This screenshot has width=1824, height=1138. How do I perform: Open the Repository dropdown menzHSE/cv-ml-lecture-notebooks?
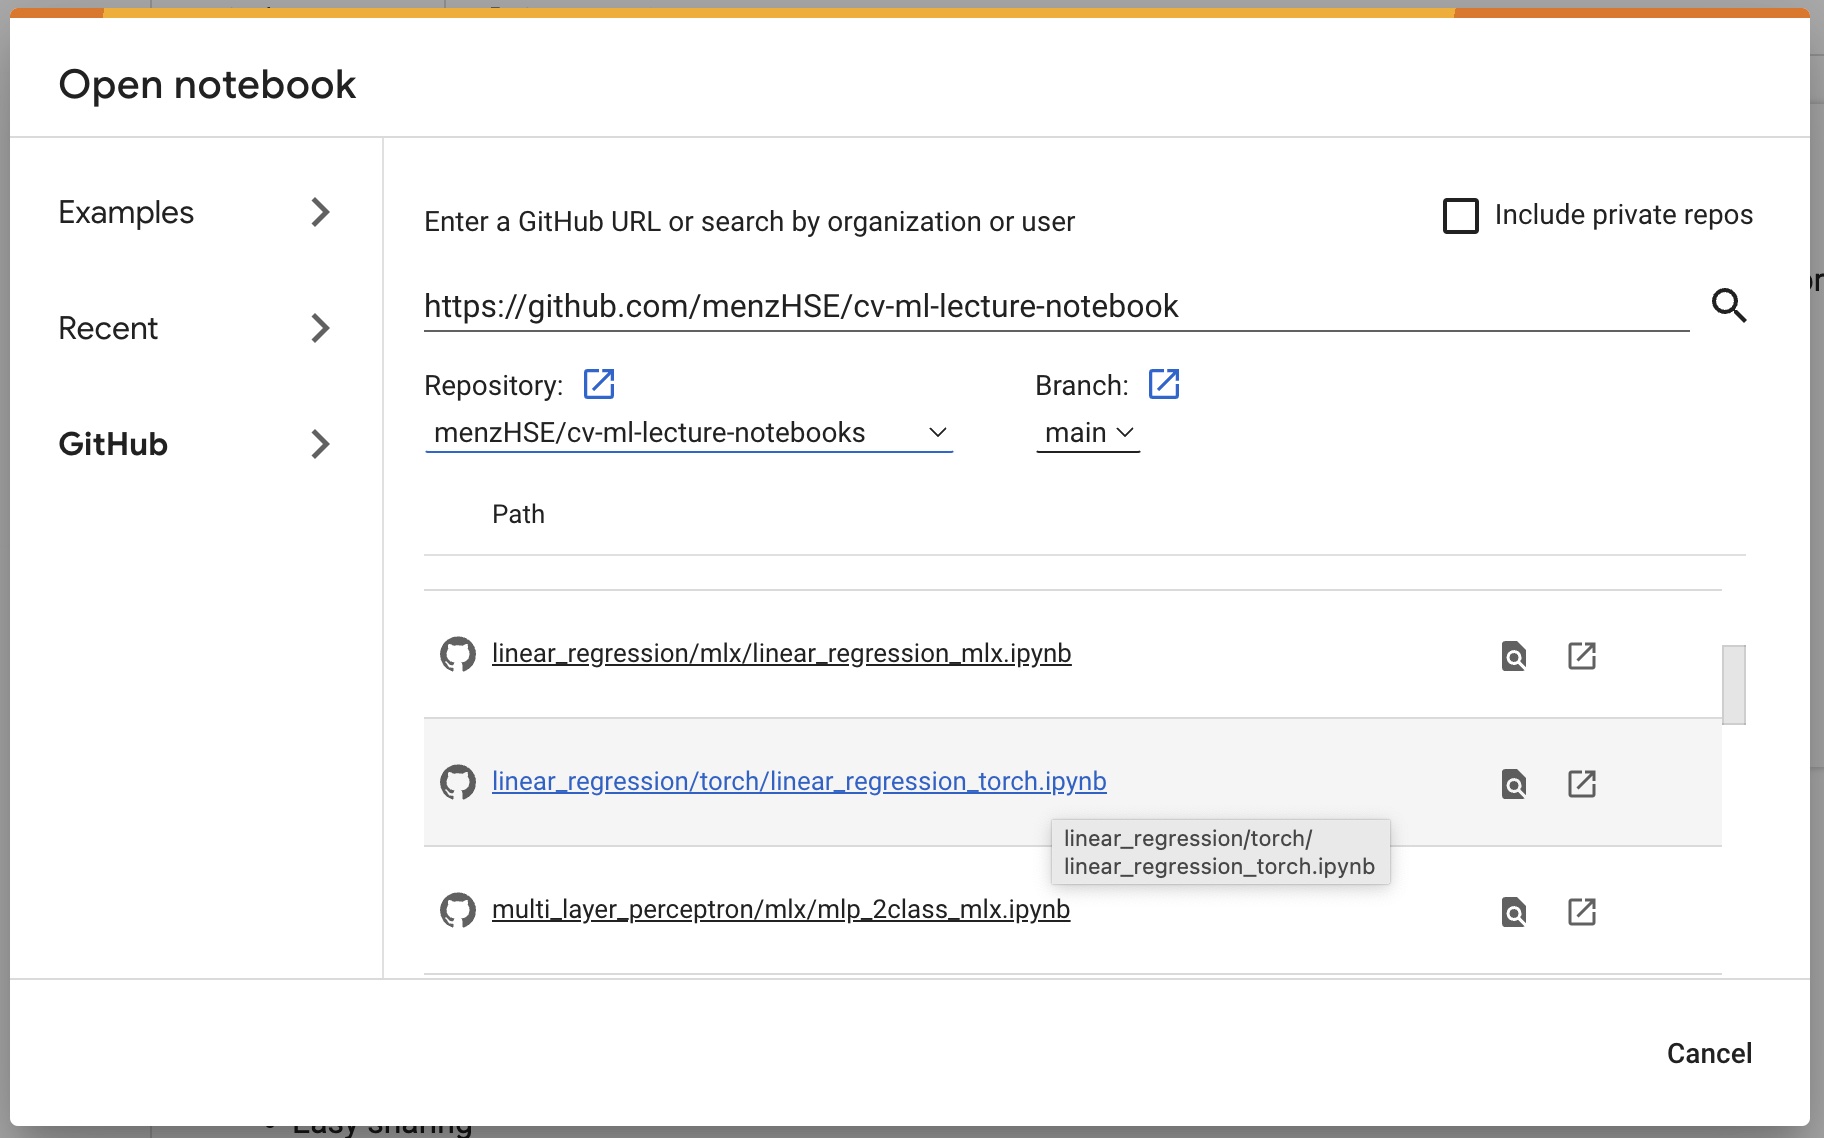(x=689, y=433)
